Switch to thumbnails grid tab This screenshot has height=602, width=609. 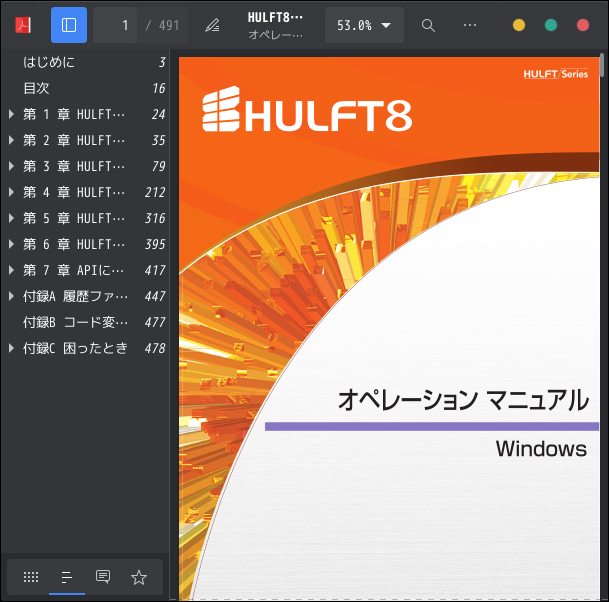[31, 577]
